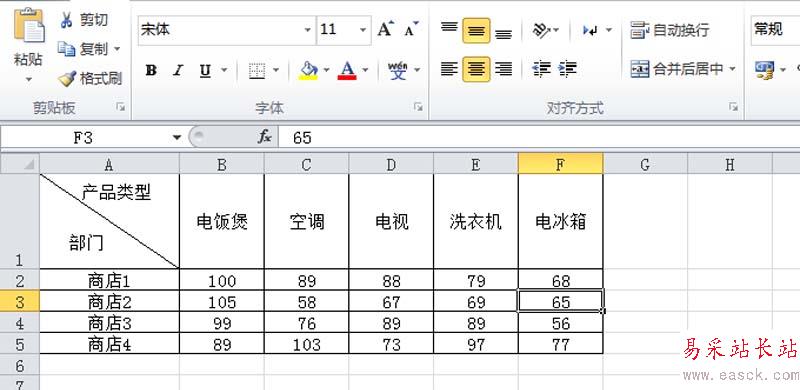Click the accounting number format icon
The image size is (800, 390).
tap(765, 69)
